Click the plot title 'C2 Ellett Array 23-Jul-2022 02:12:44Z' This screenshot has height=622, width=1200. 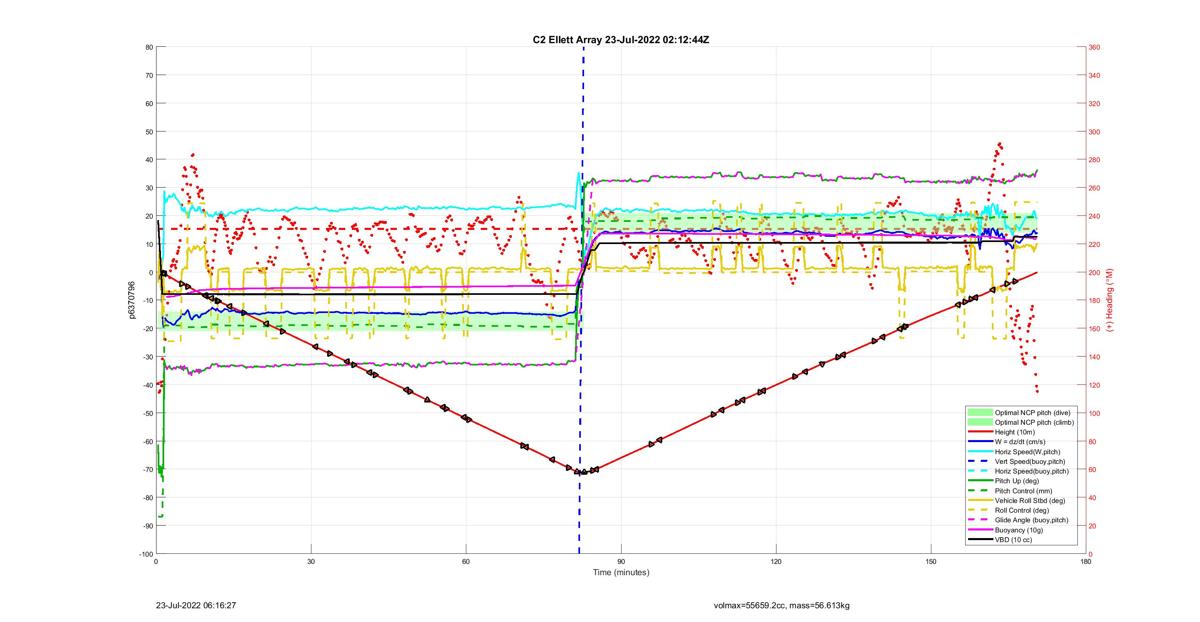click(x=622, y=39)
